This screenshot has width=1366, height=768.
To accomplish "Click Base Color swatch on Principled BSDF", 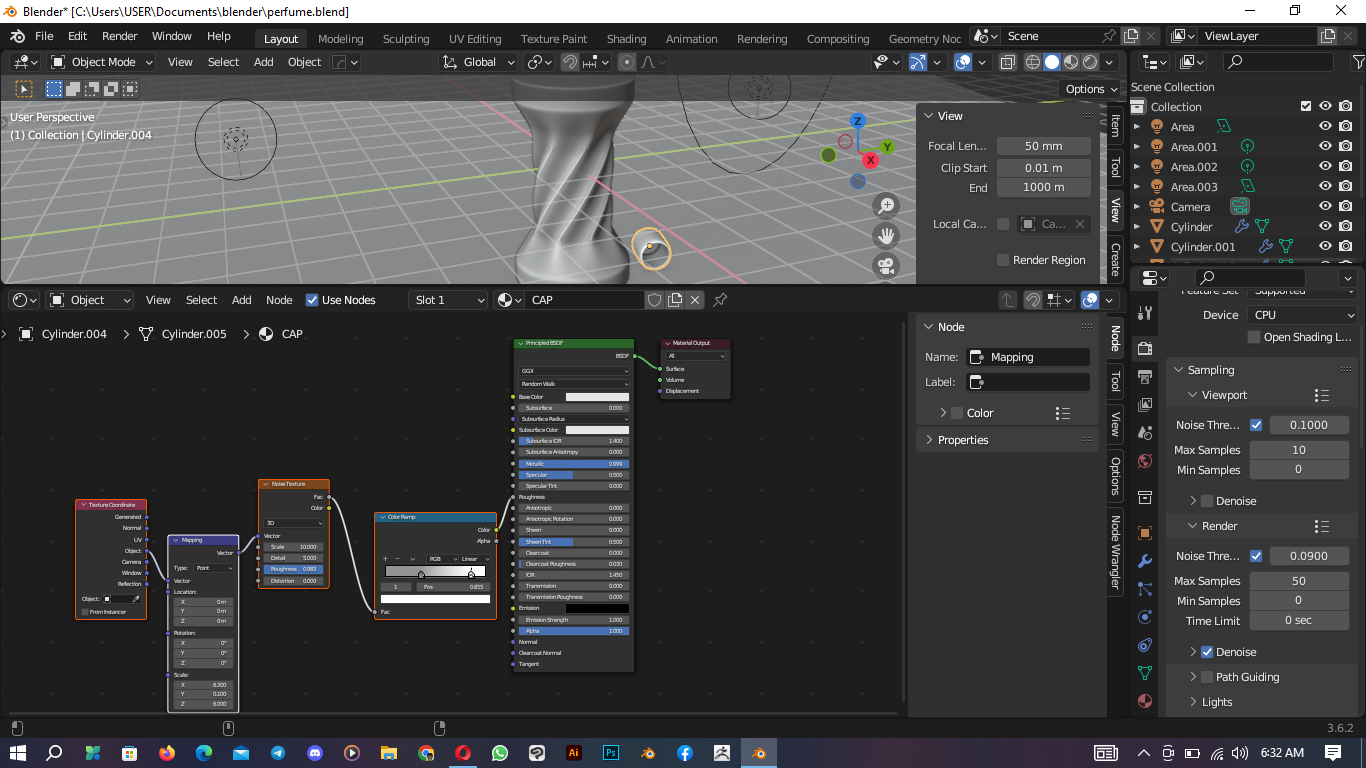I will tap(597, 397).
